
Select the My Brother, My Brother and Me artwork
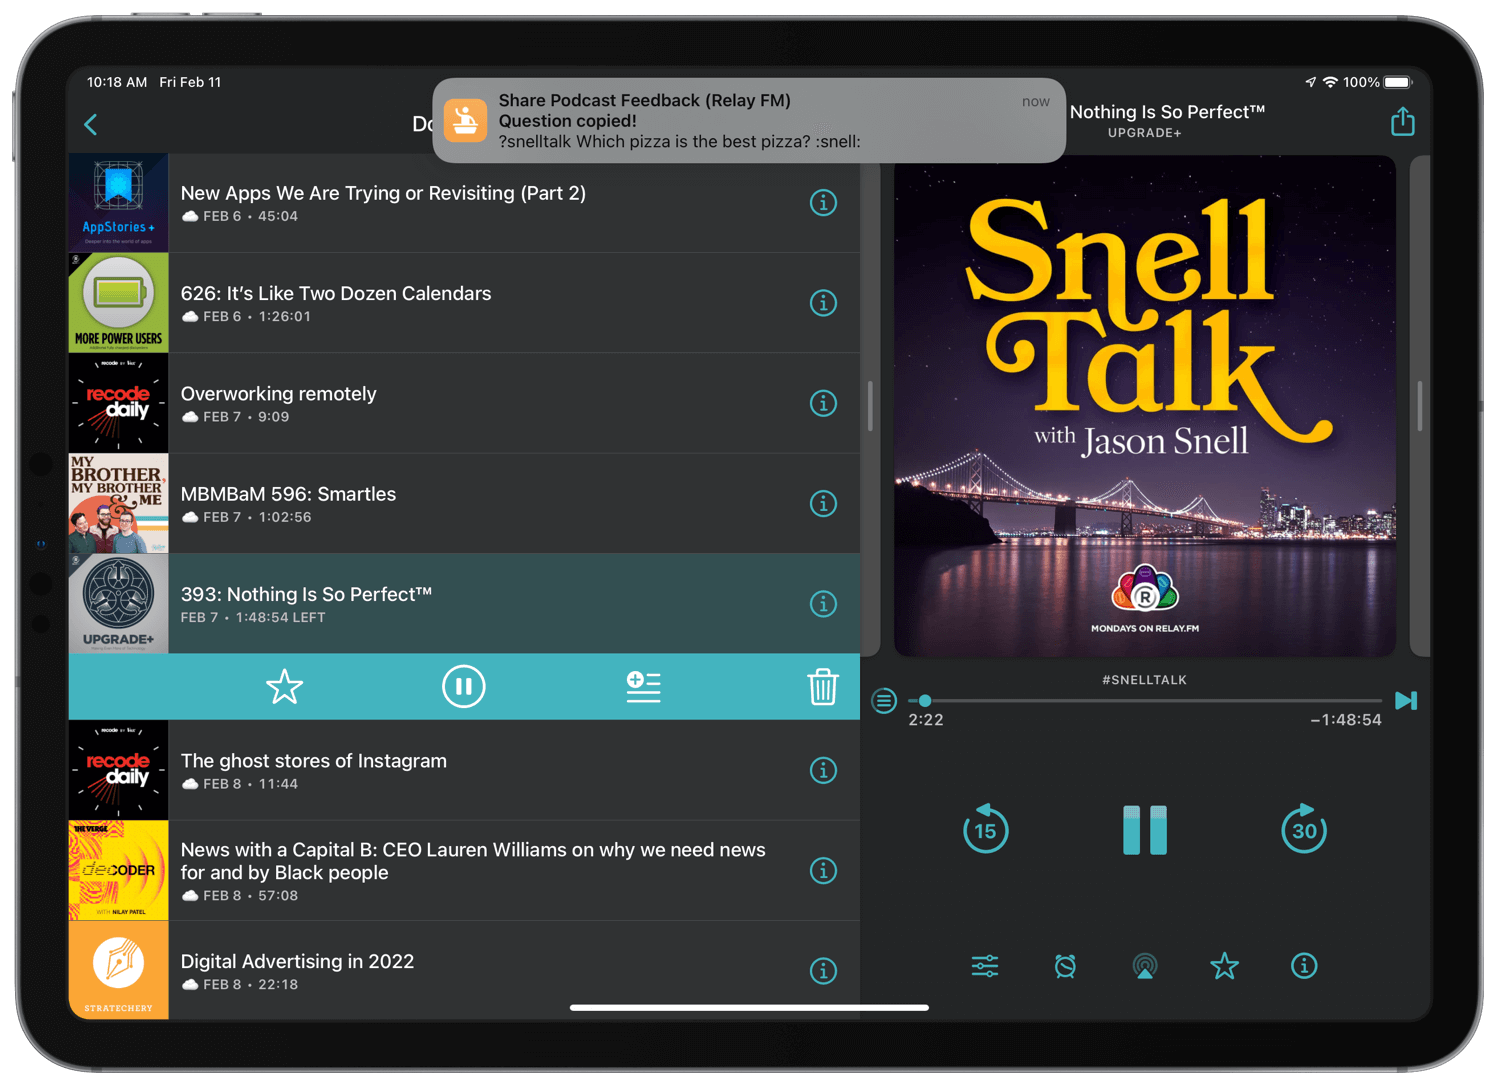click(x=118, y=503)
